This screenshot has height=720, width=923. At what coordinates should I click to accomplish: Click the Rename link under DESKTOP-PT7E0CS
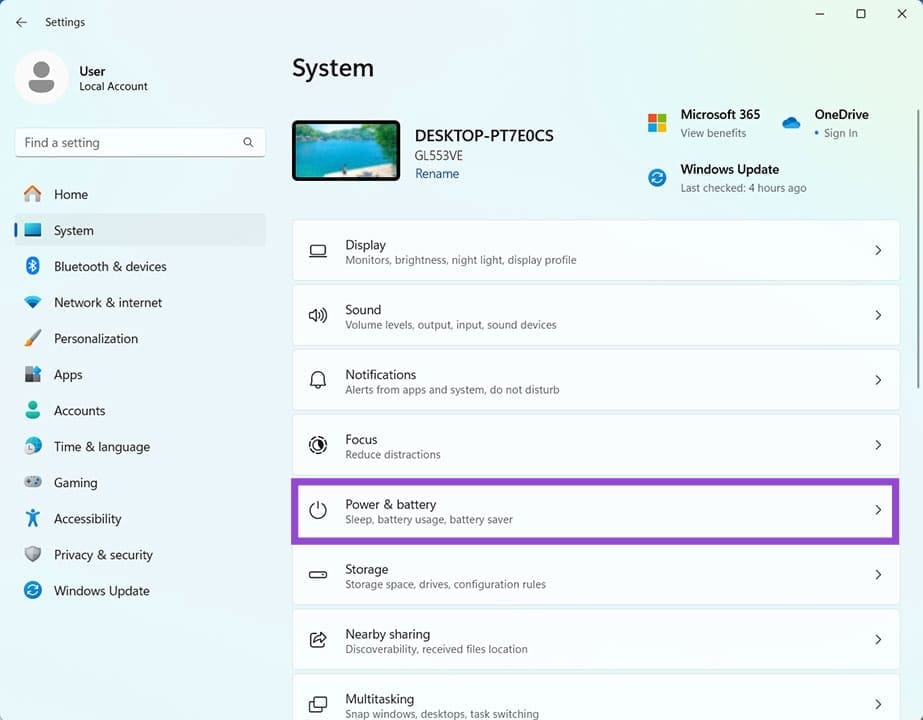coord(437,173)
